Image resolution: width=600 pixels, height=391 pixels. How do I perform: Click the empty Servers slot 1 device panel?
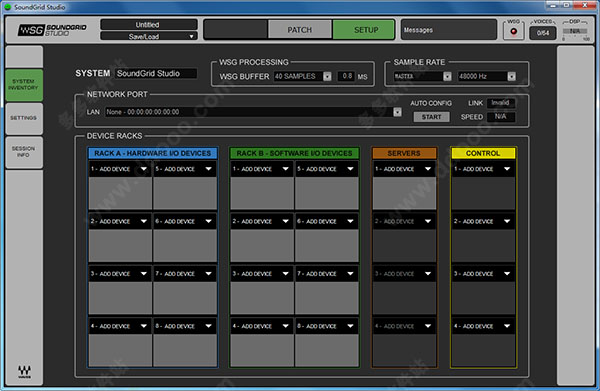click(x=404, y=192)
